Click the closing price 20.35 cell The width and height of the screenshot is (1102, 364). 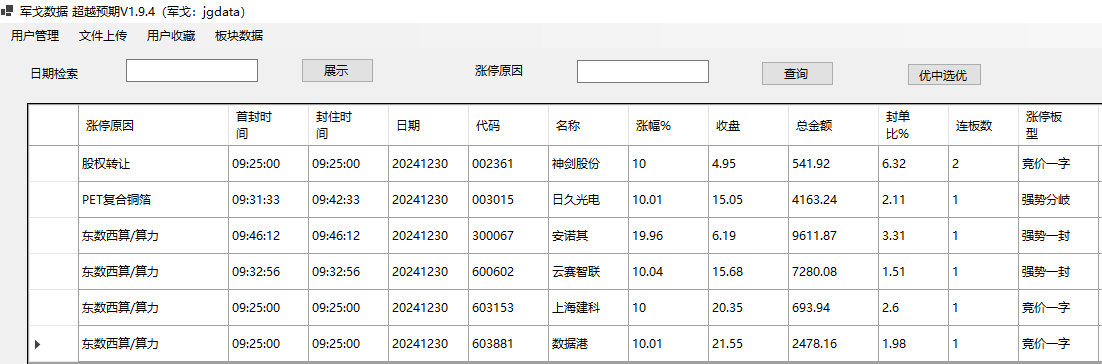[748, 308]
